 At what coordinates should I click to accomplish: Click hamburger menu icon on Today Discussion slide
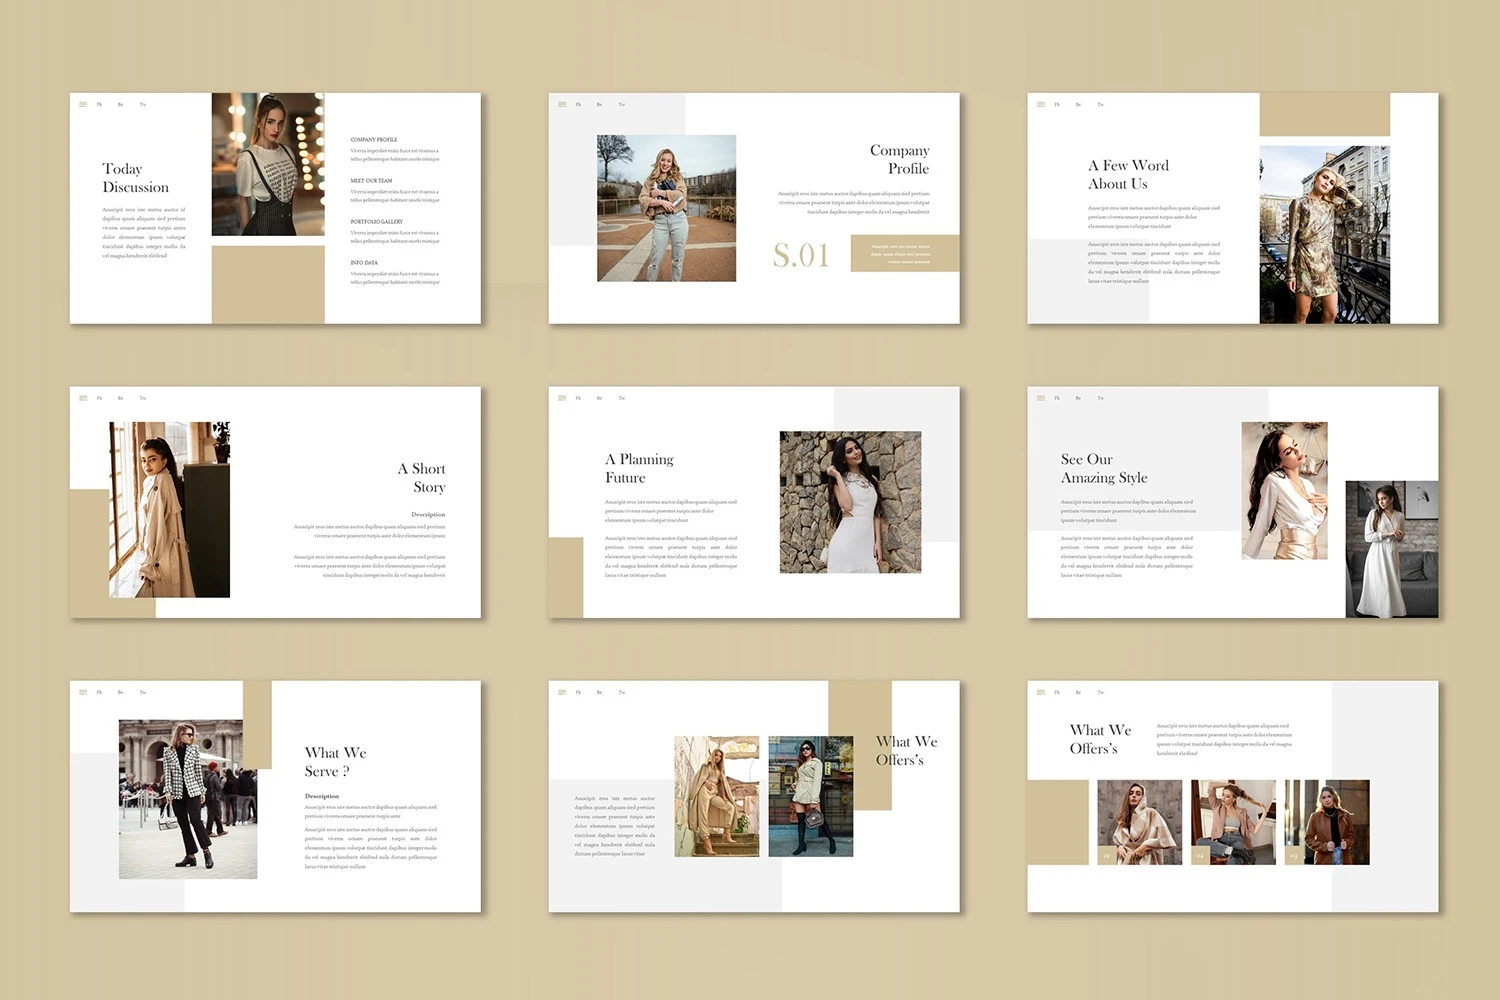tap(83, 104)
